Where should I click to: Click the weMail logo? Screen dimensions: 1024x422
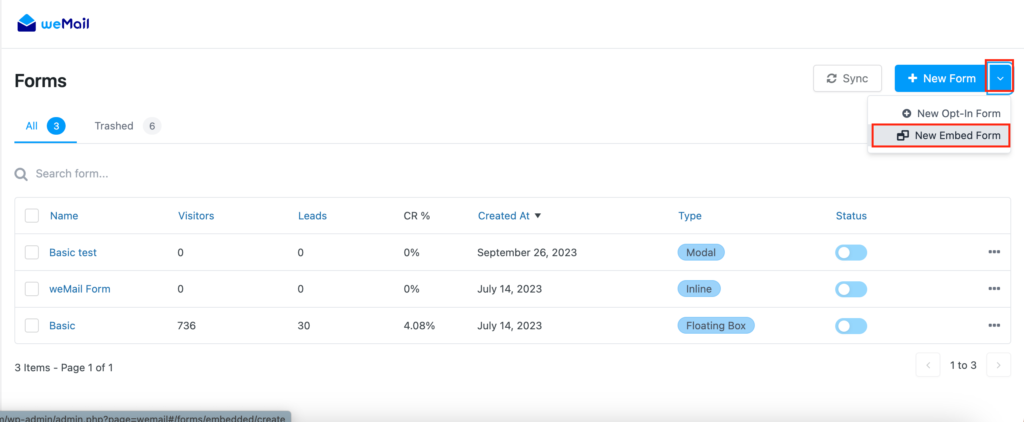point(53,24)
